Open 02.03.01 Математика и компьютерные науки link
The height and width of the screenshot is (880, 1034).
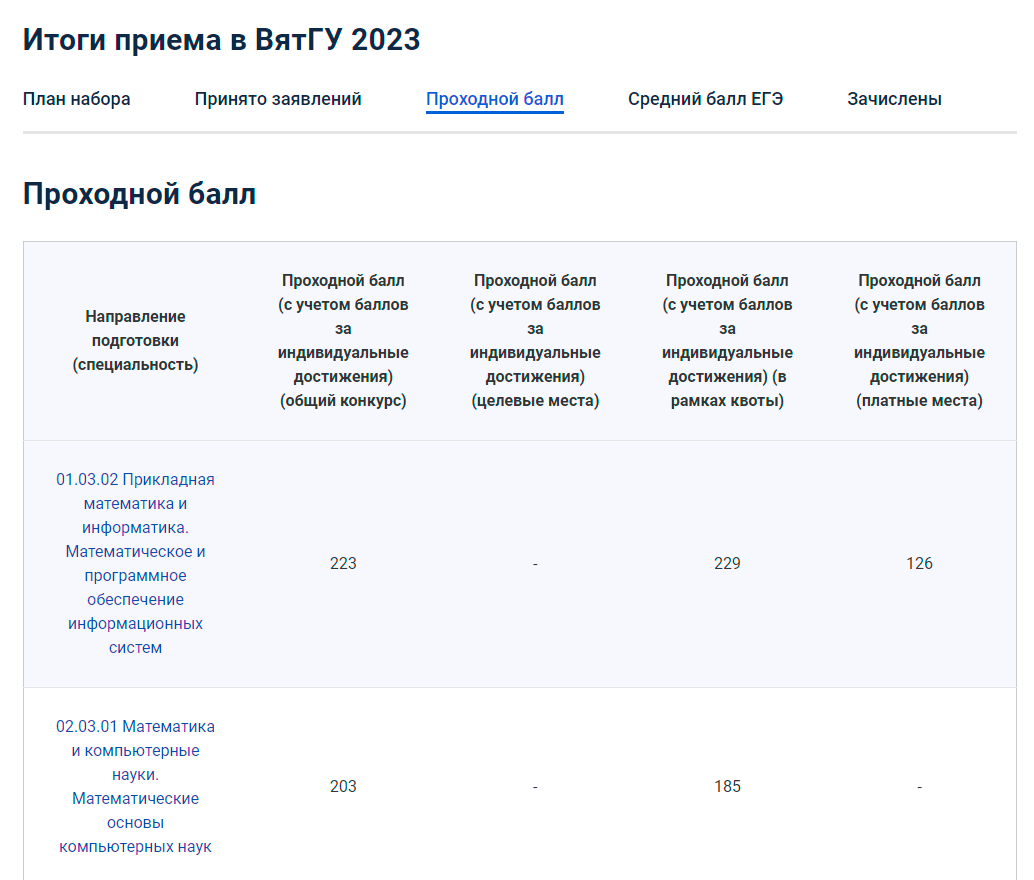coord(135,786)
